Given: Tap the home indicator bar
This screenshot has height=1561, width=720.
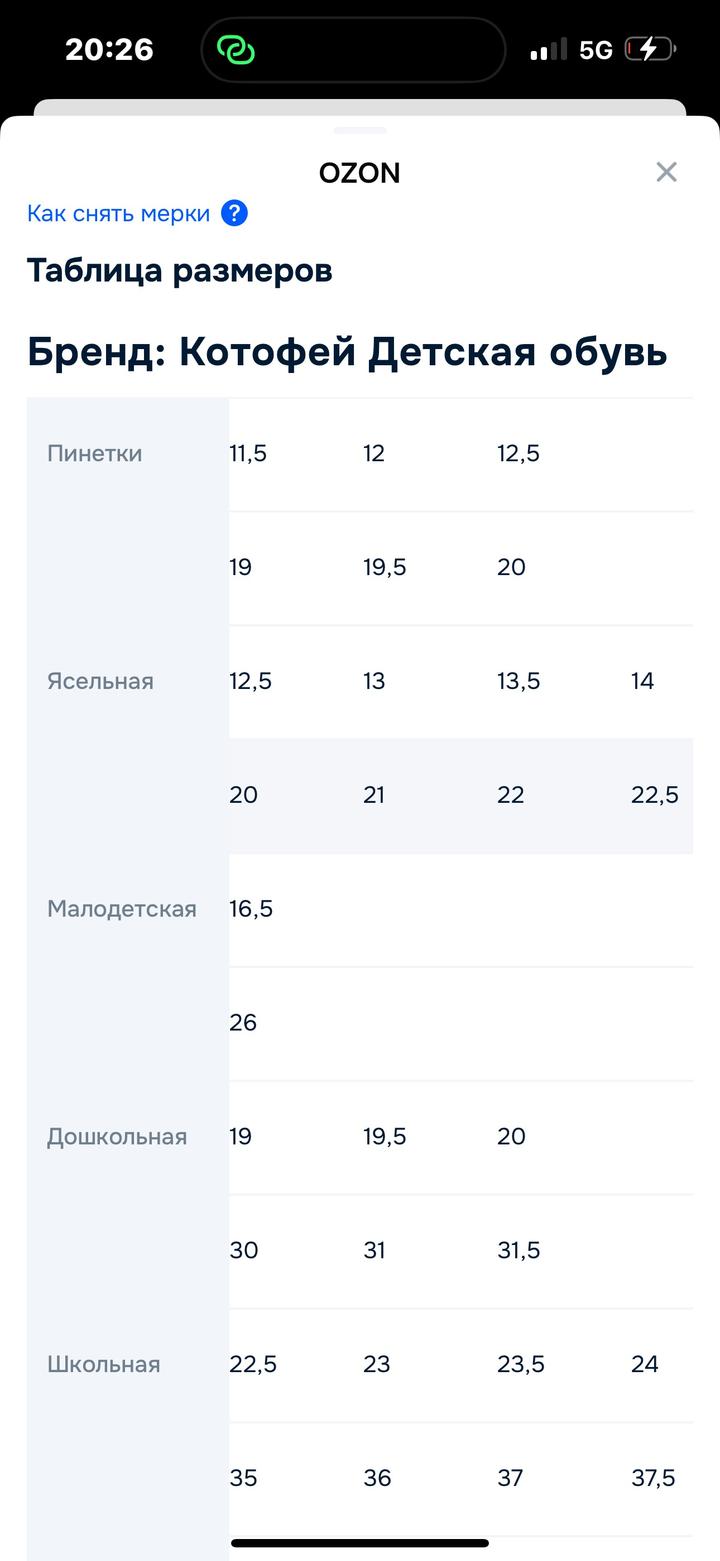Looking at the screenshot, I should tap(360, 1543).
